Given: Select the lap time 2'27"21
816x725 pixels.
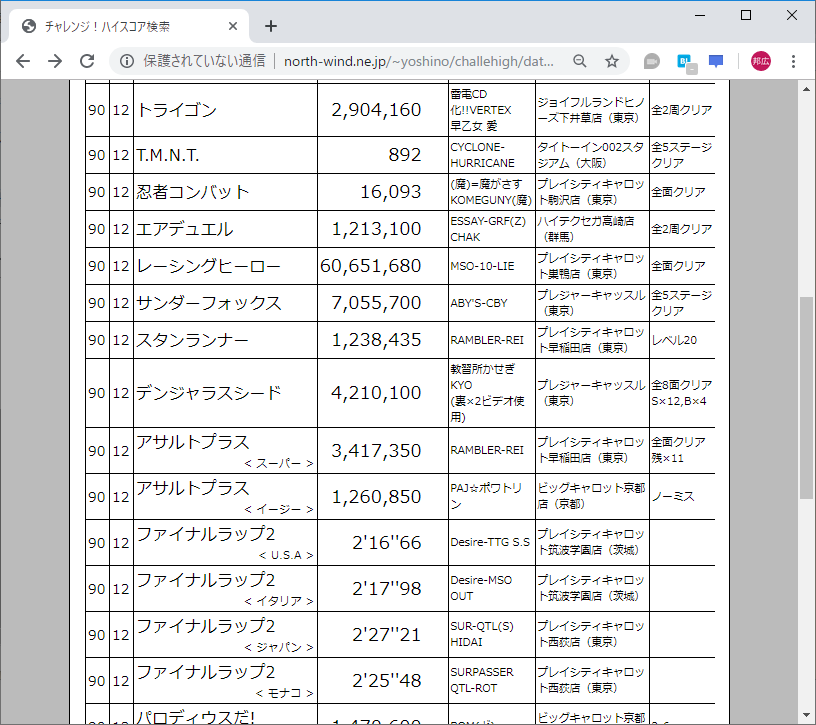Looking at the screenshot, I should pyautogui.click(x=387, y=635).
